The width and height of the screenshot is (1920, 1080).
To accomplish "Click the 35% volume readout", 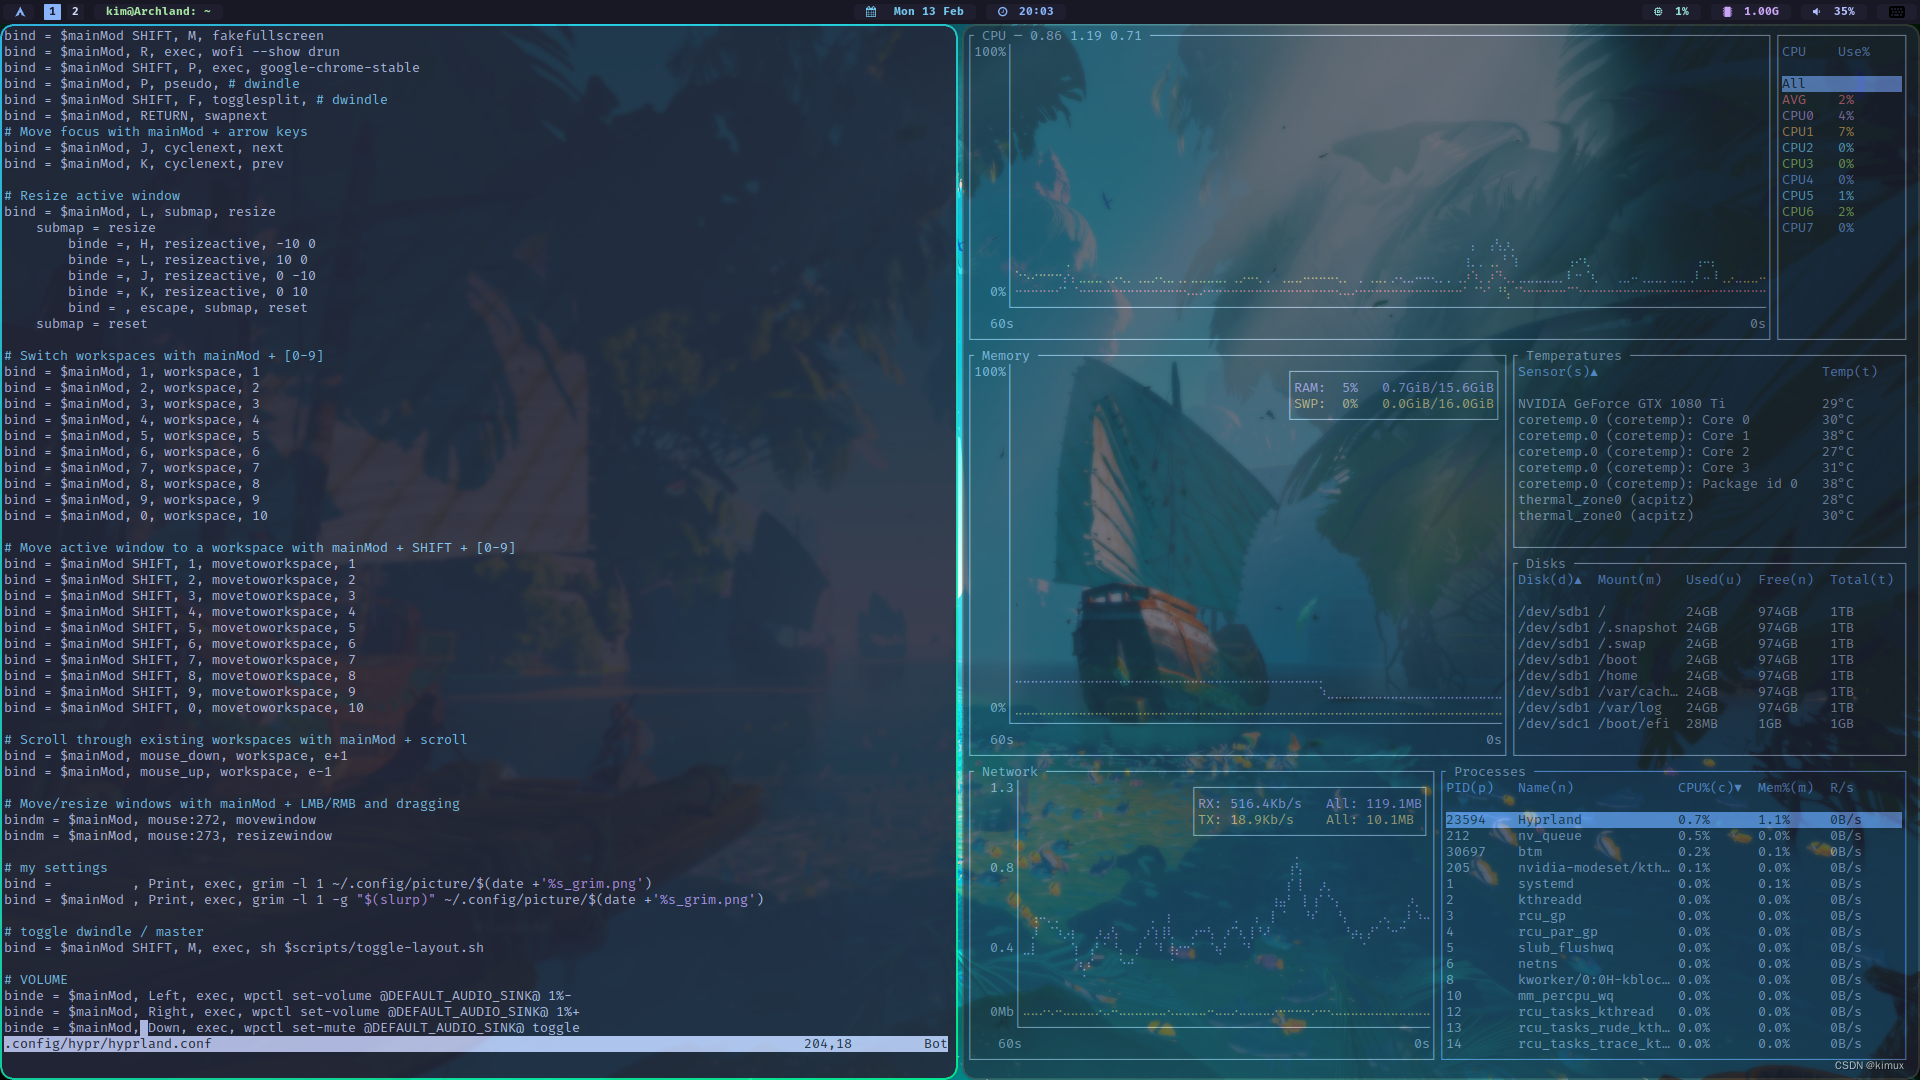I will click(x=1844, y=12).
